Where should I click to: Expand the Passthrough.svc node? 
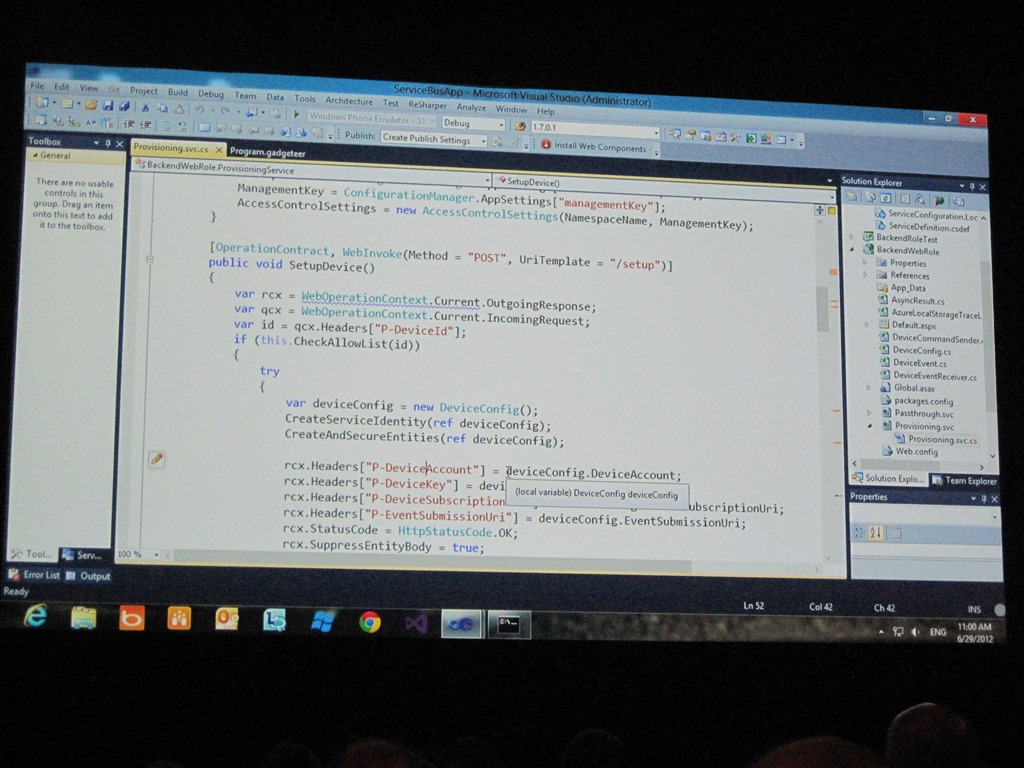tap(869, 413)
